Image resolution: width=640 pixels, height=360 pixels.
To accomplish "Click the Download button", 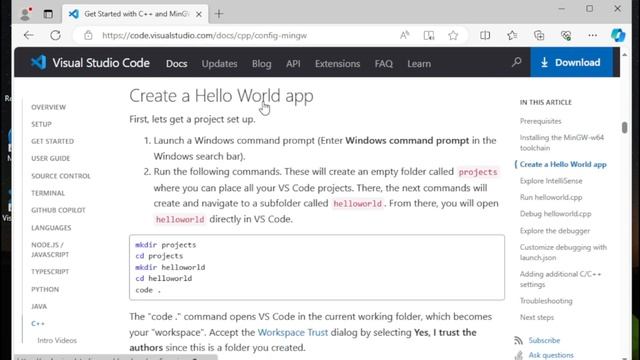I will 571,62.
